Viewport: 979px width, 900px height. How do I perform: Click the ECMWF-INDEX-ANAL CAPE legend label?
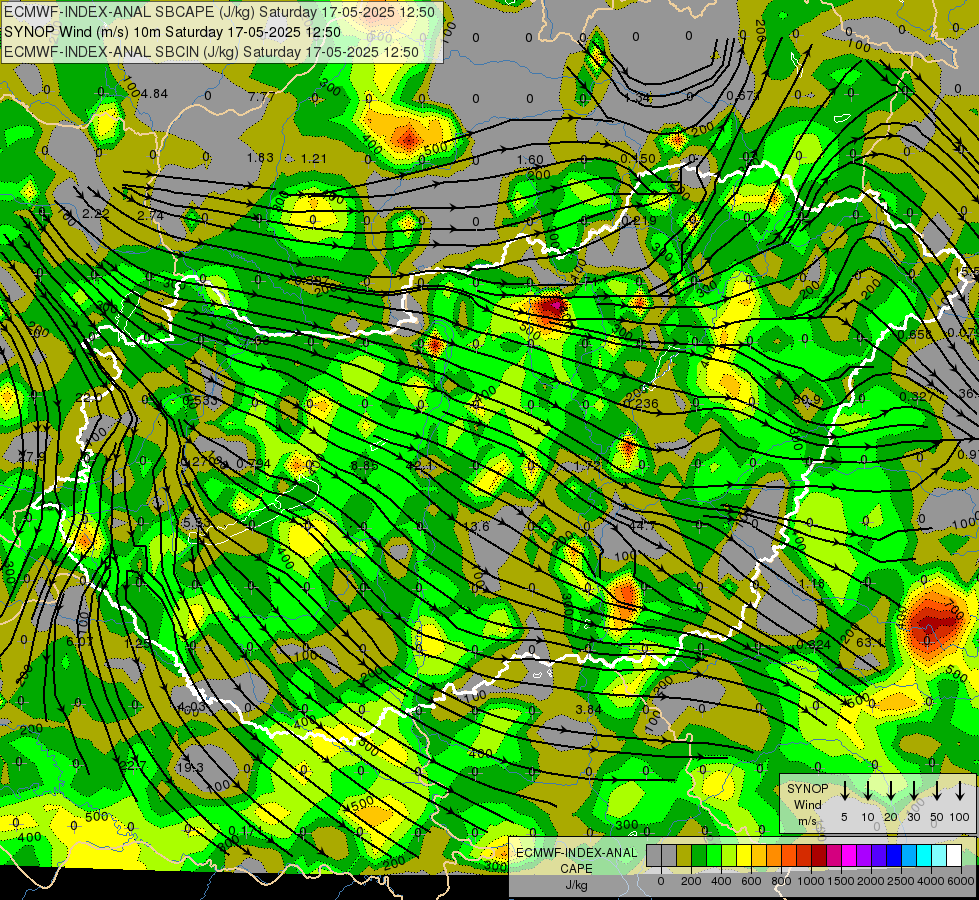pyautogui.click(x=576, y=860)
